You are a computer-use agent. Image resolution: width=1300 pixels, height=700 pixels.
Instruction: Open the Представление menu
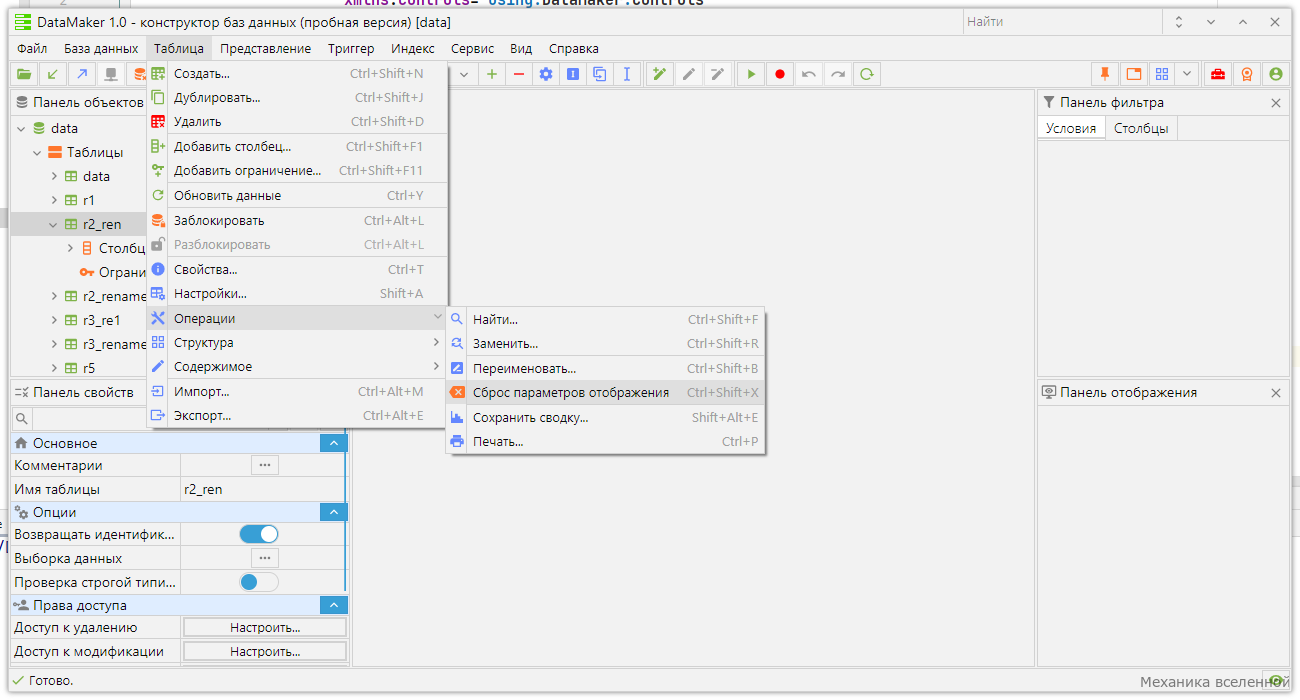click(265, 48)
